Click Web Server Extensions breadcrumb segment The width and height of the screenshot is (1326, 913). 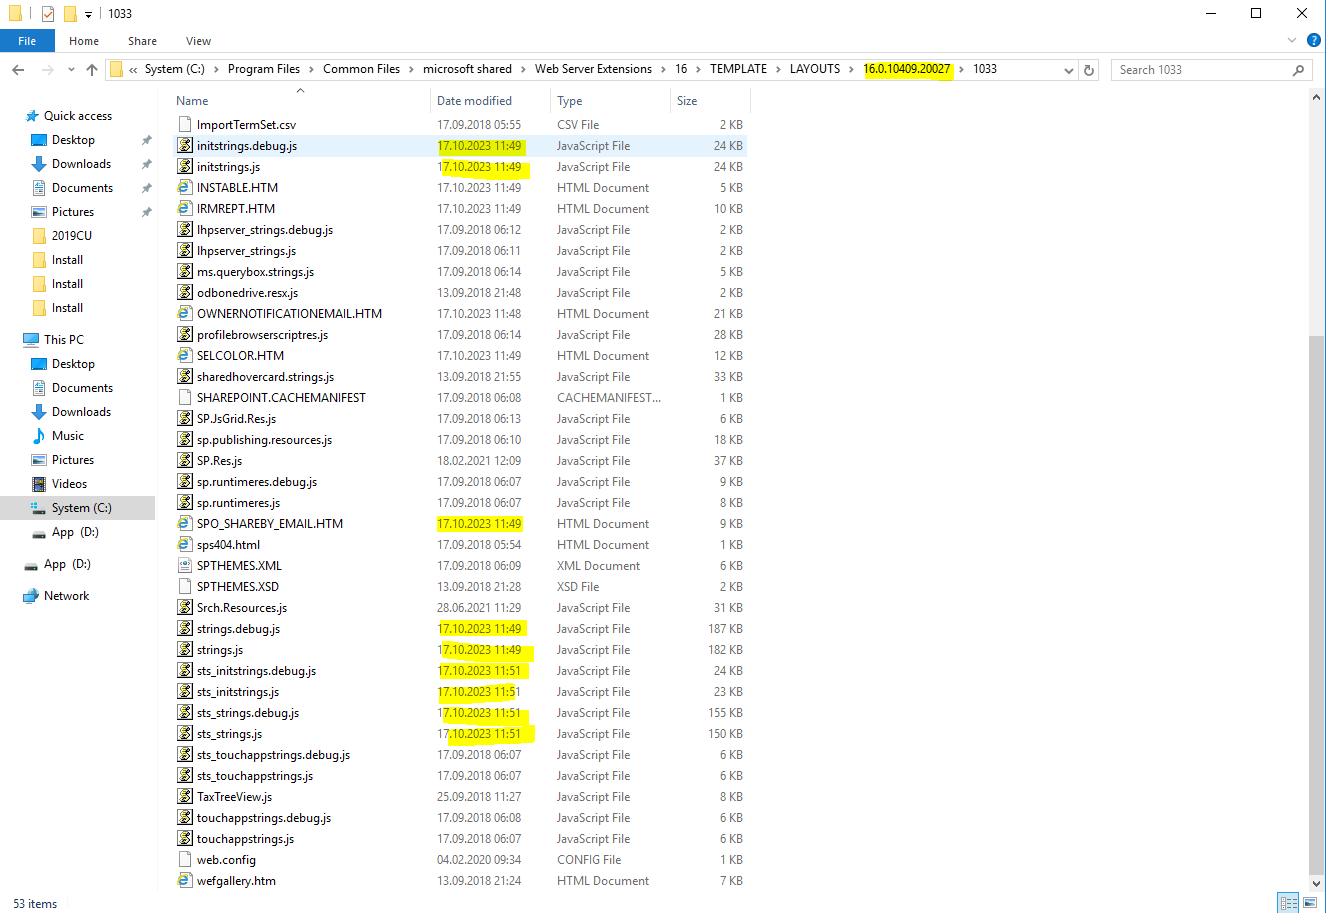[x=593, y=69]
